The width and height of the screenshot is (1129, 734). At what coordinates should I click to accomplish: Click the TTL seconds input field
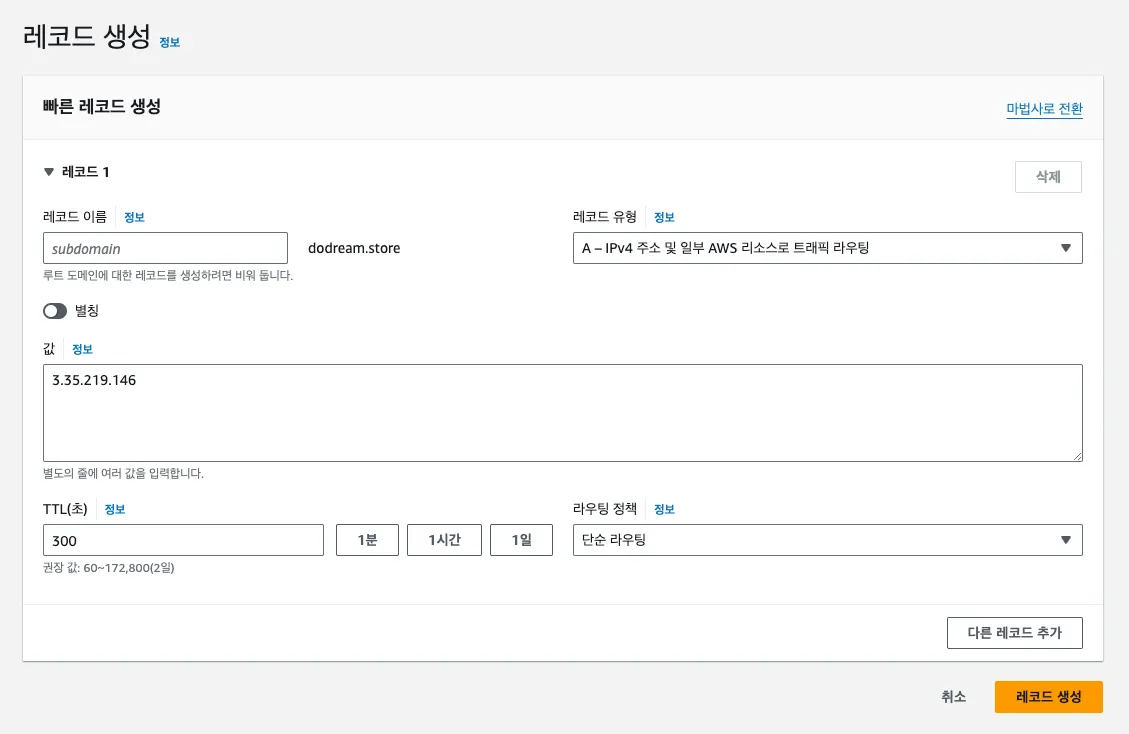coord(183,540)
